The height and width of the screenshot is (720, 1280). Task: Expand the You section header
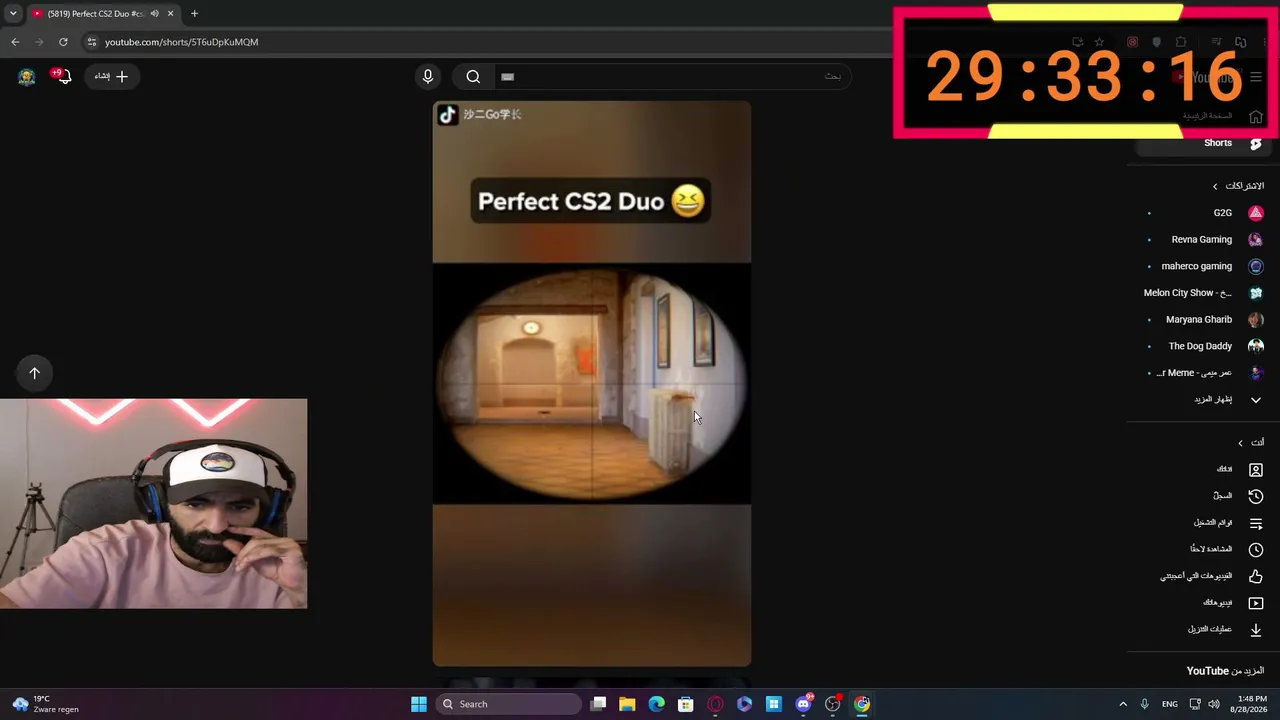tap(1251, 443)
